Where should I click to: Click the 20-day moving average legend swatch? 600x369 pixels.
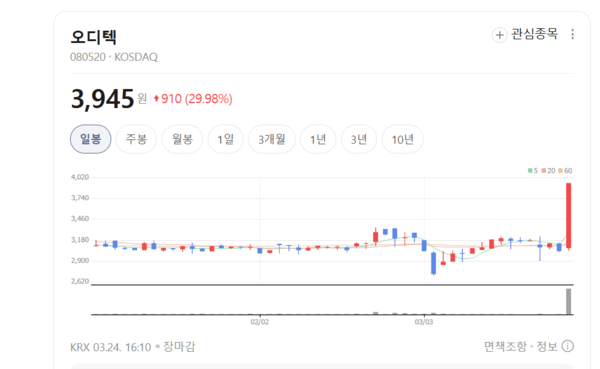pos(544,171)
